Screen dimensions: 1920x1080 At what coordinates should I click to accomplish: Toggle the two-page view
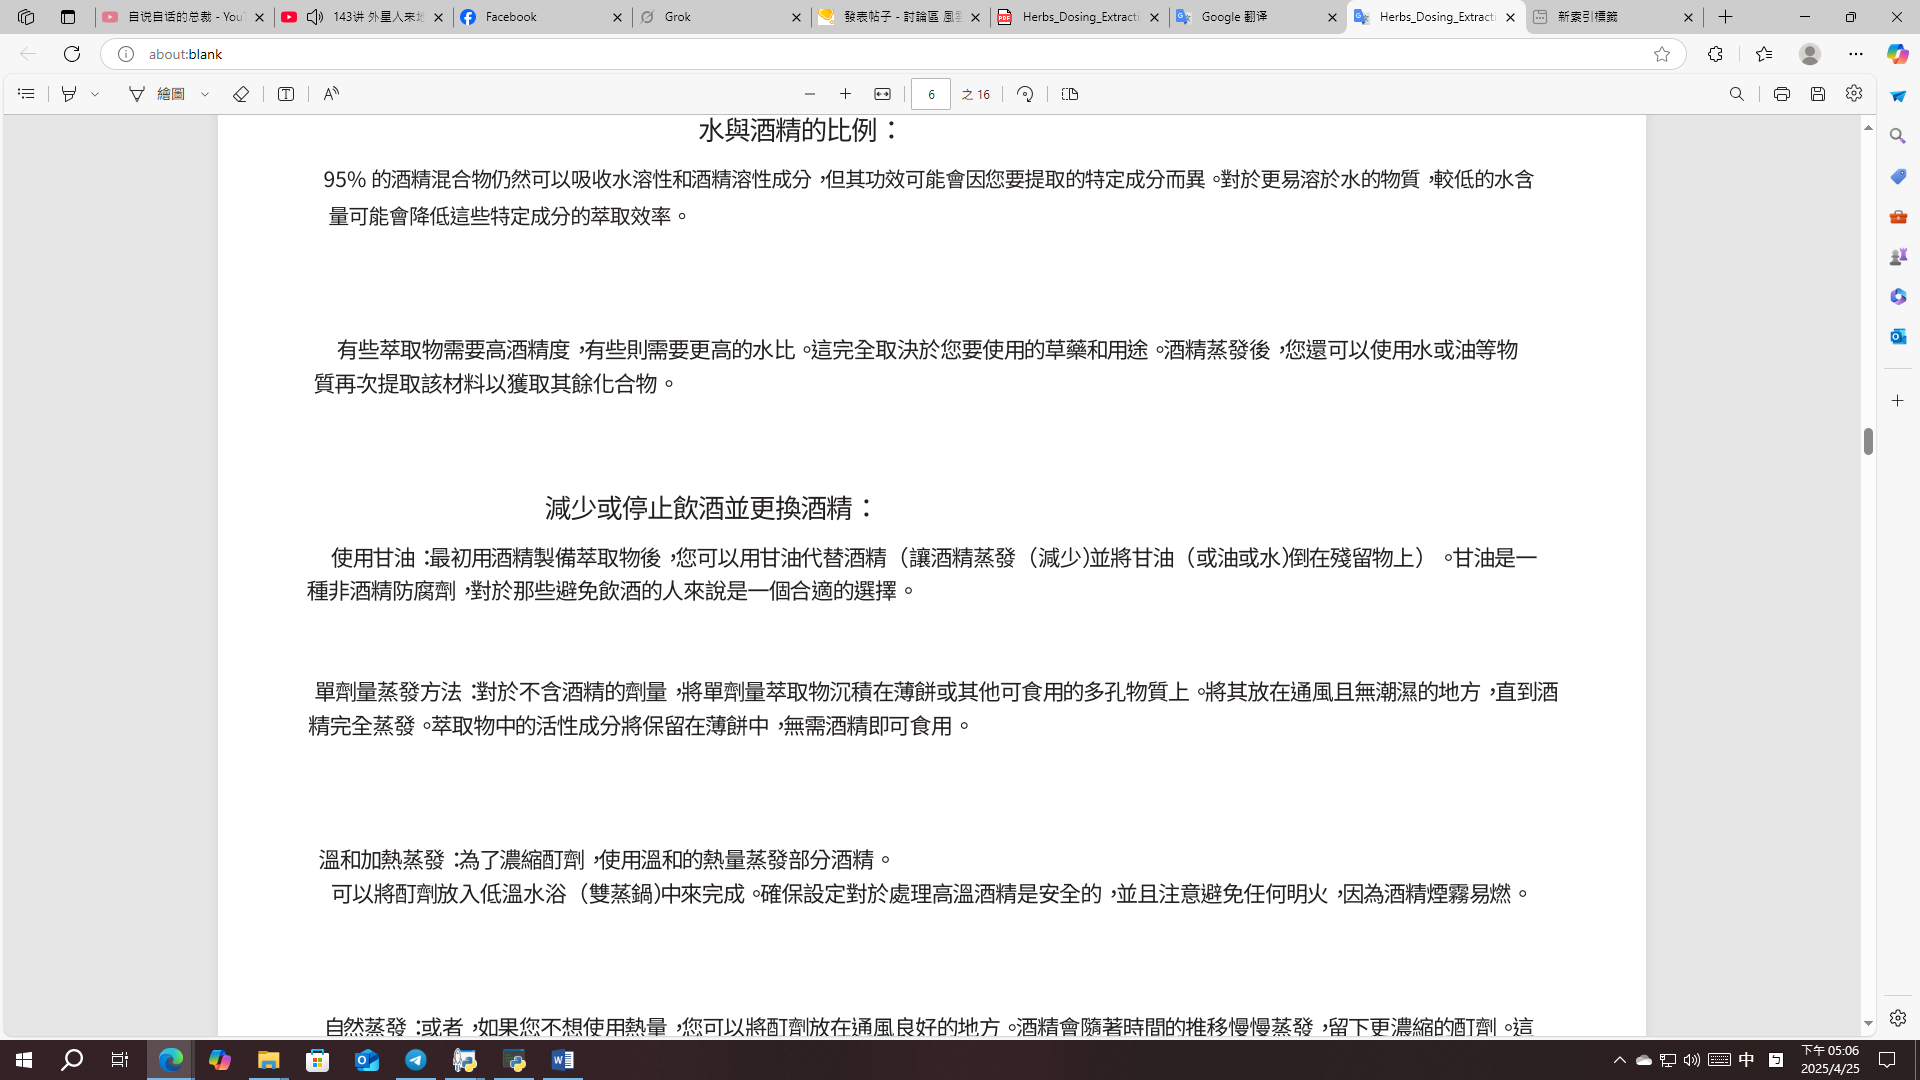pyautogui.click(x=1070, y=94)
